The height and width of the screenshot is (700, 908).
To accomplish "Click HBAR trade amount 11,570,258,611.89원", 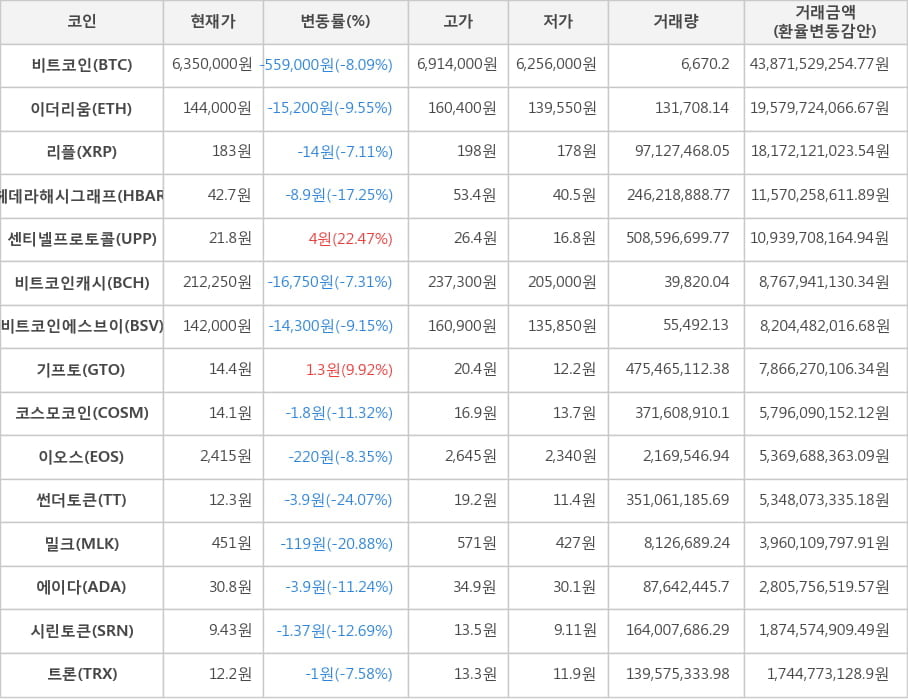I will (x=820, y=195).
